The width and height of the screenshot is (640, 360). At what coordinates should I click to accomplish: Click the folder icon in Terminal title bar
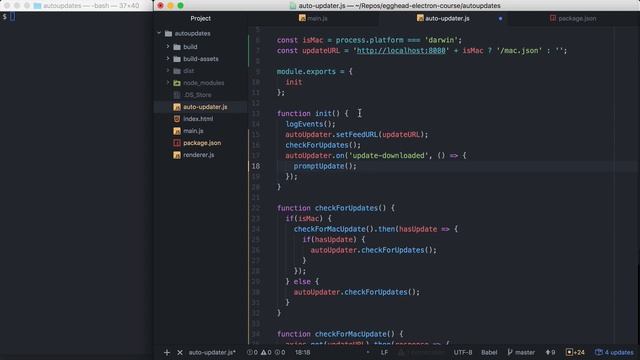37,6
